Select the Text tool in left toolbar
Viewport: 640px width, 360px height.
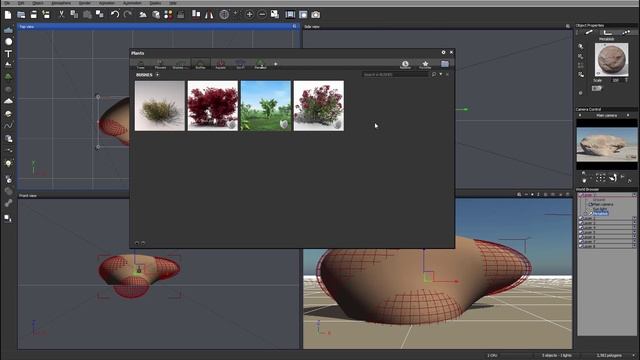pyautogui.click(x=8, y=53)
